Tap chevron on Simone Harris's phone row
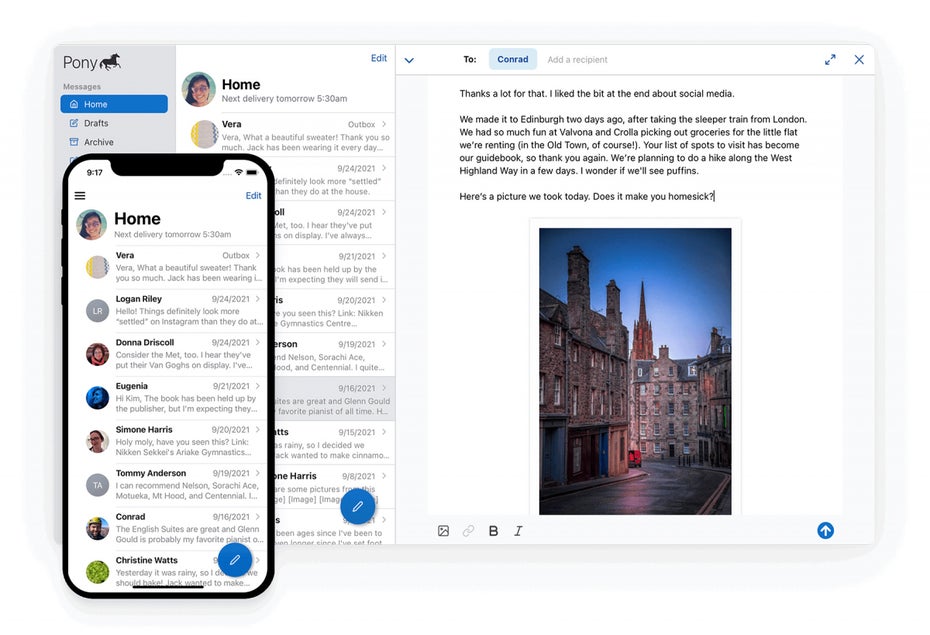 (257, 429)
